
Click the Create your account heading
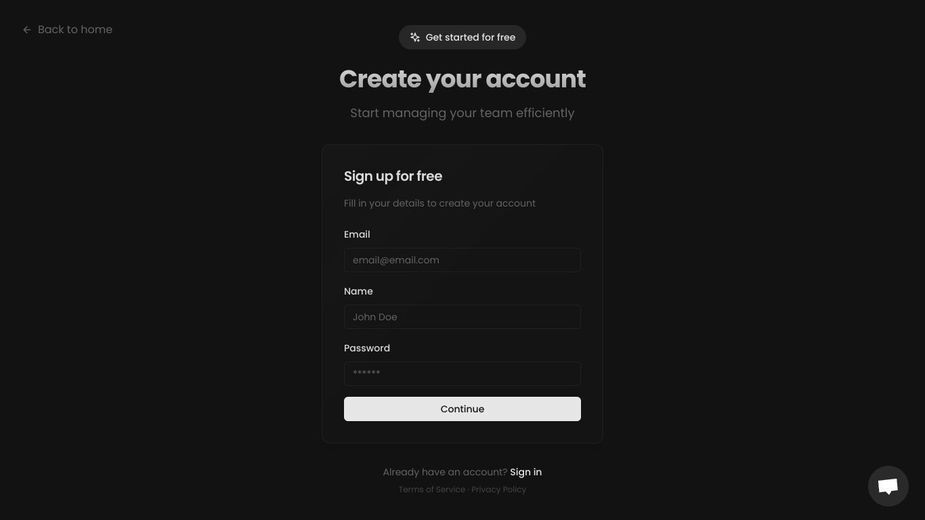click(x=462, y=79)
